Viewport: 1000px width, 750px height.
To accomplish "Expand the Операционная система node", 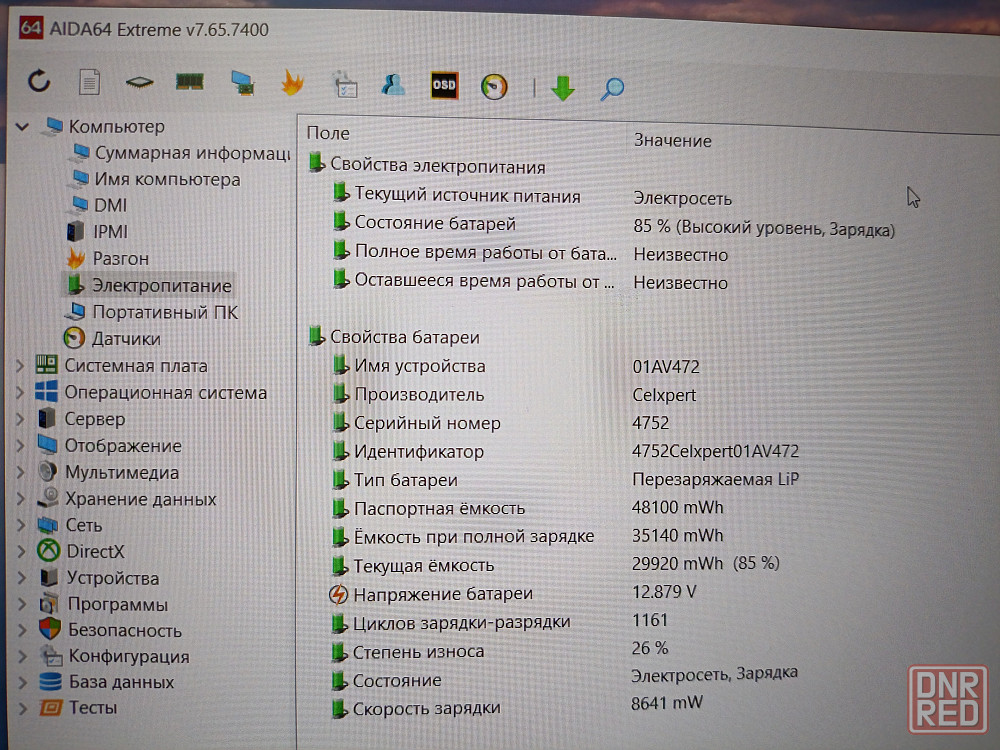I will tap(20, 393).
